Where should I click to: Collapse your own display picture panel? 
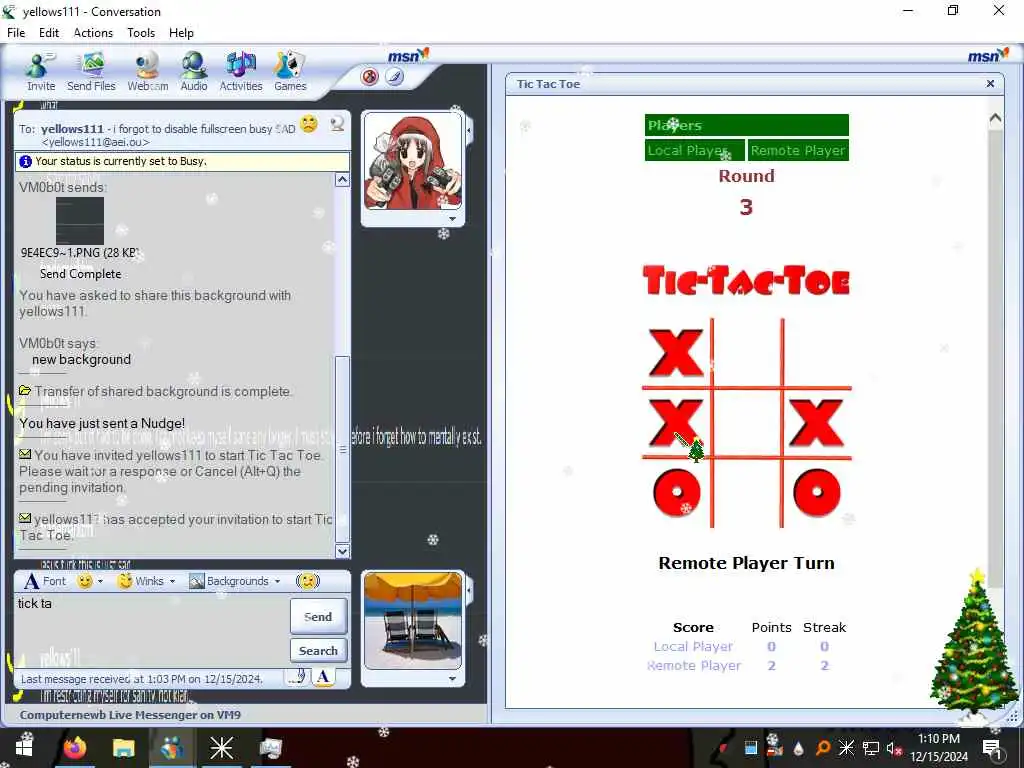click(x=470, y=590)
